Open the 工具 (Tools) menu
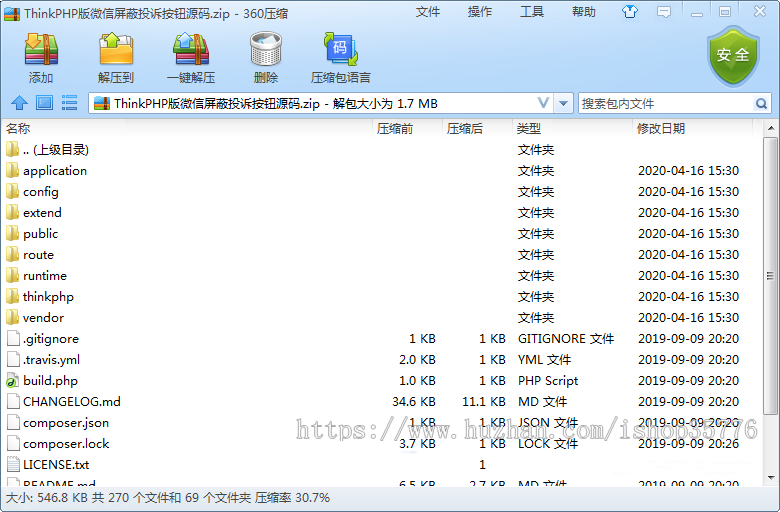Screen dimensions: 780x512 coord(532,12)
